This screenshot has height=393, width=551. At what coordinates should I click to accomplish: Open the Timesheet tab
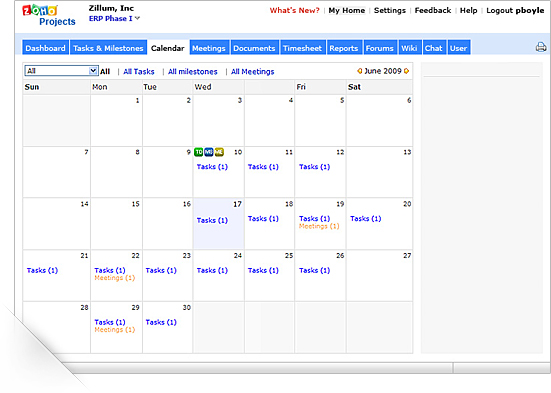pyautogui.click(x=303, y=48)
